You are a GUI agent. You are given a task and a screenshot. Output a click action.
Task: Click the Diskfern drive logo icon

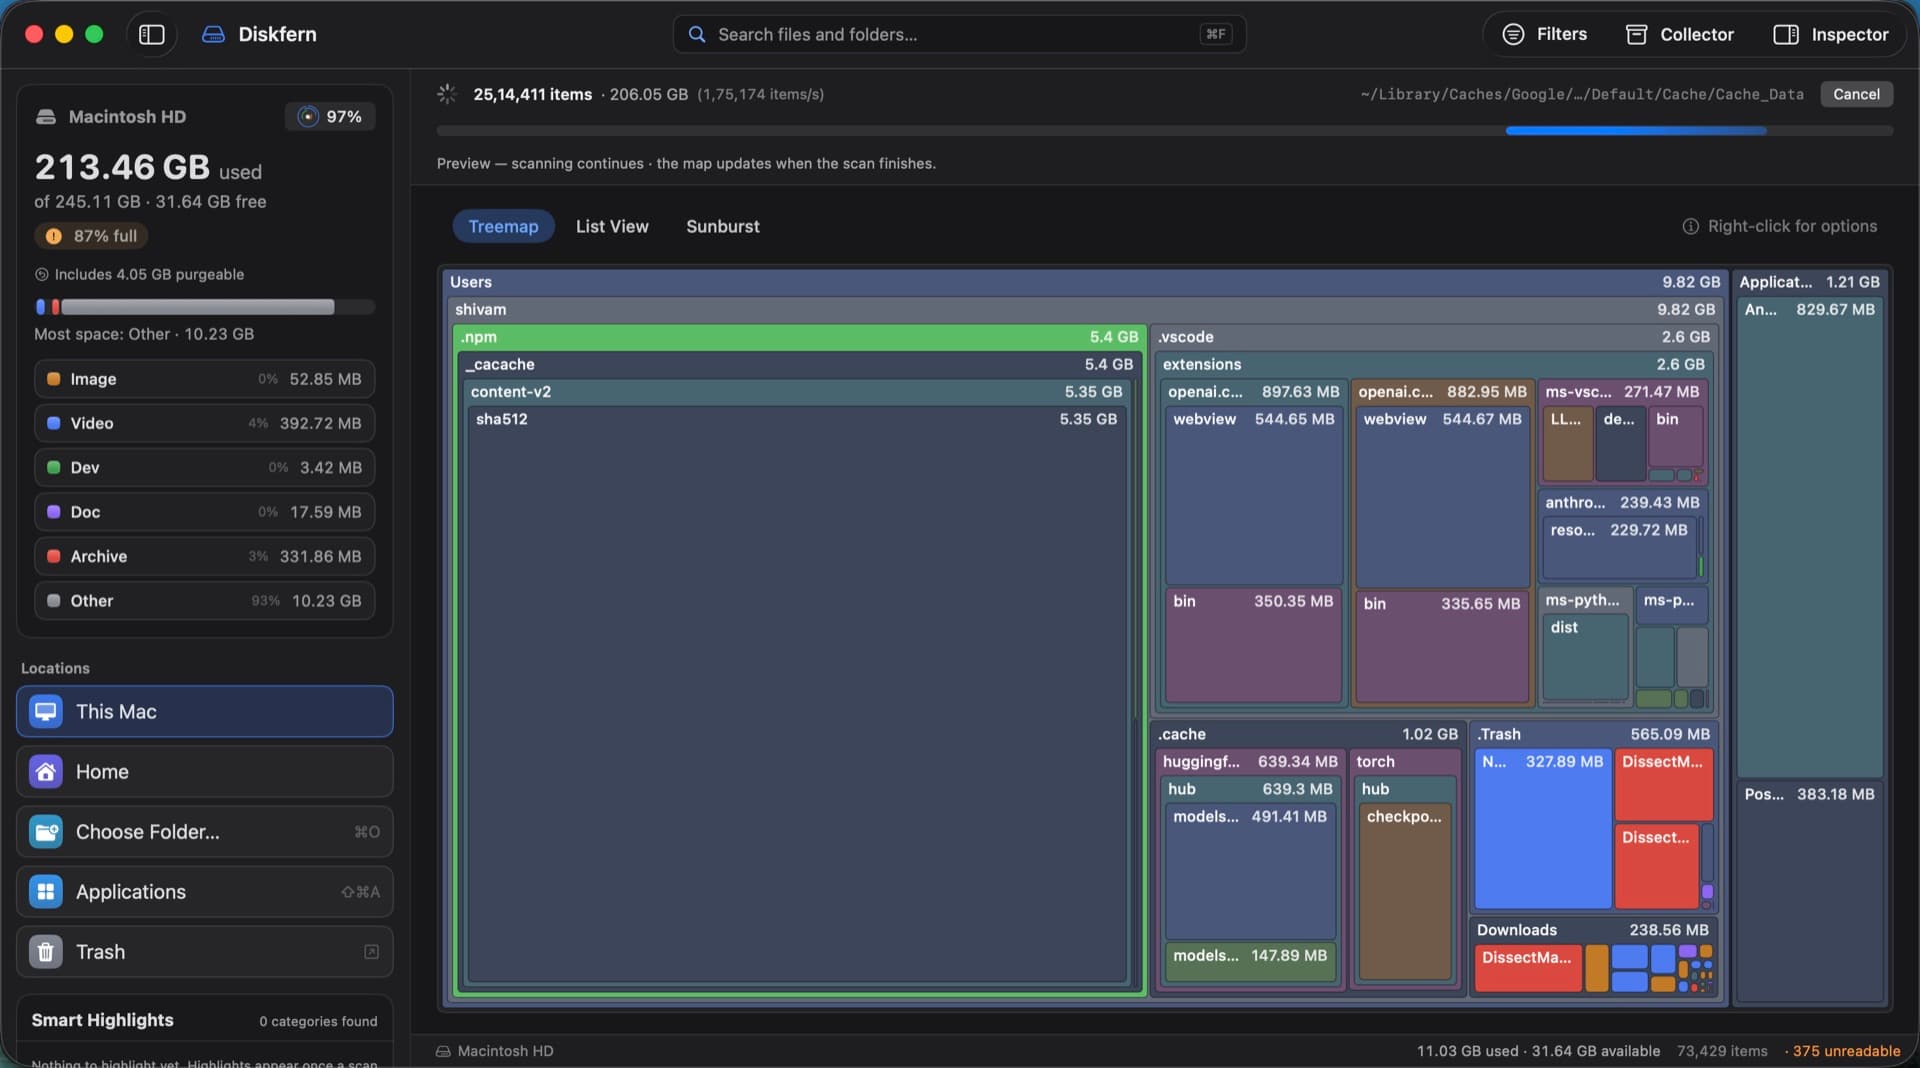(x=213, y=34)
